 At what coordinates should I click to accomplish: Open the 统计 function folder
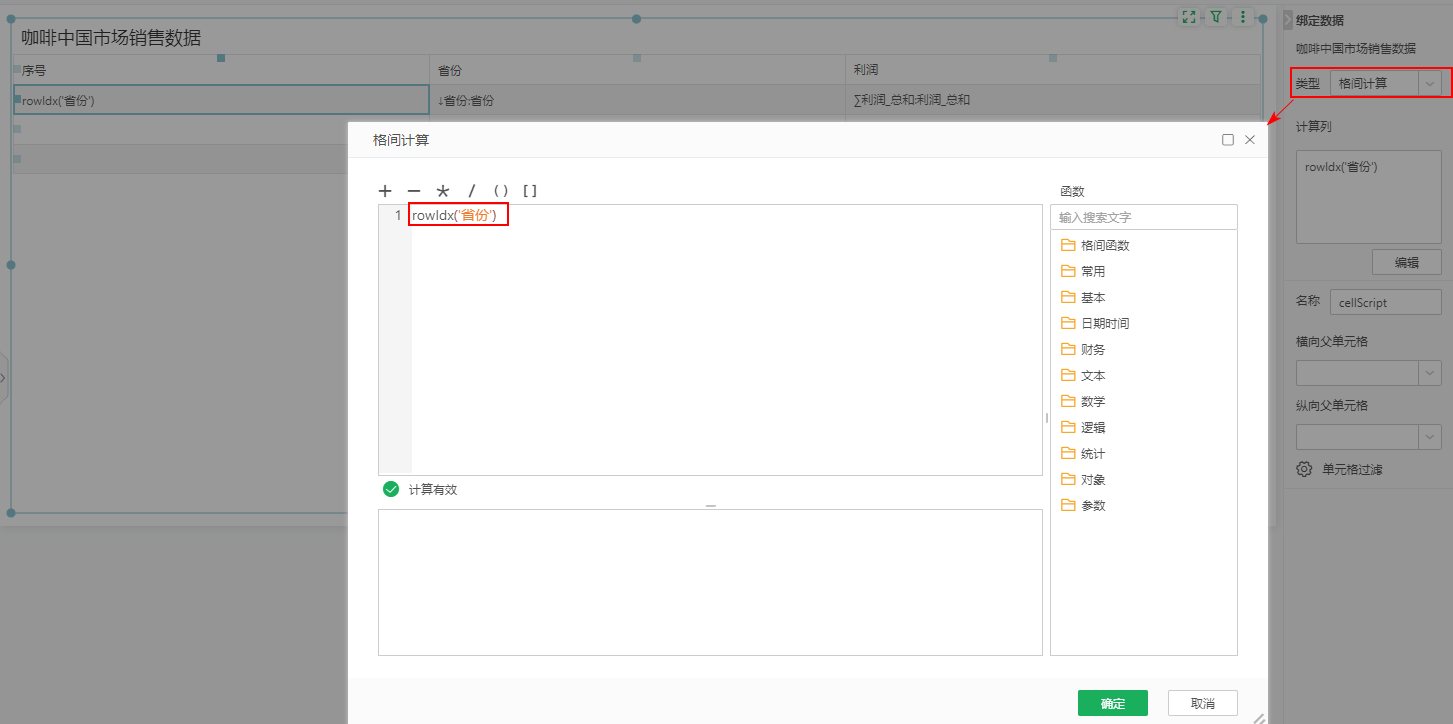1083,453
